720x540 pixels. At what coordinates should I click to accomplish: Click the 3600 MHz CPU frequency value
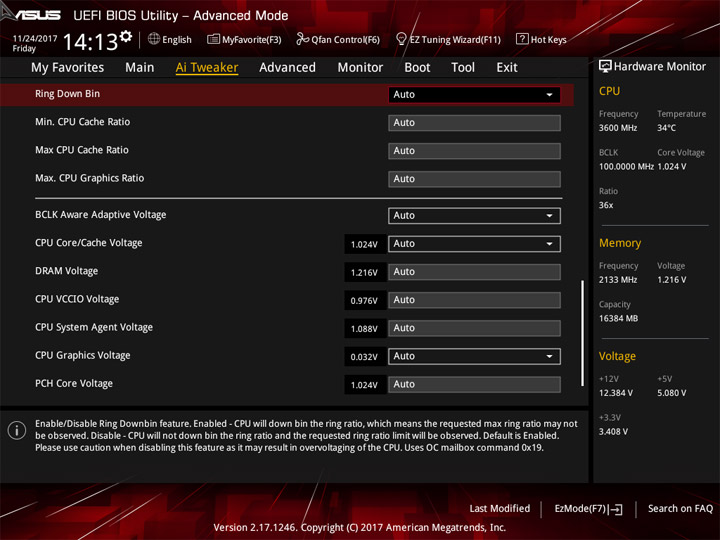[x=618, y=128]
